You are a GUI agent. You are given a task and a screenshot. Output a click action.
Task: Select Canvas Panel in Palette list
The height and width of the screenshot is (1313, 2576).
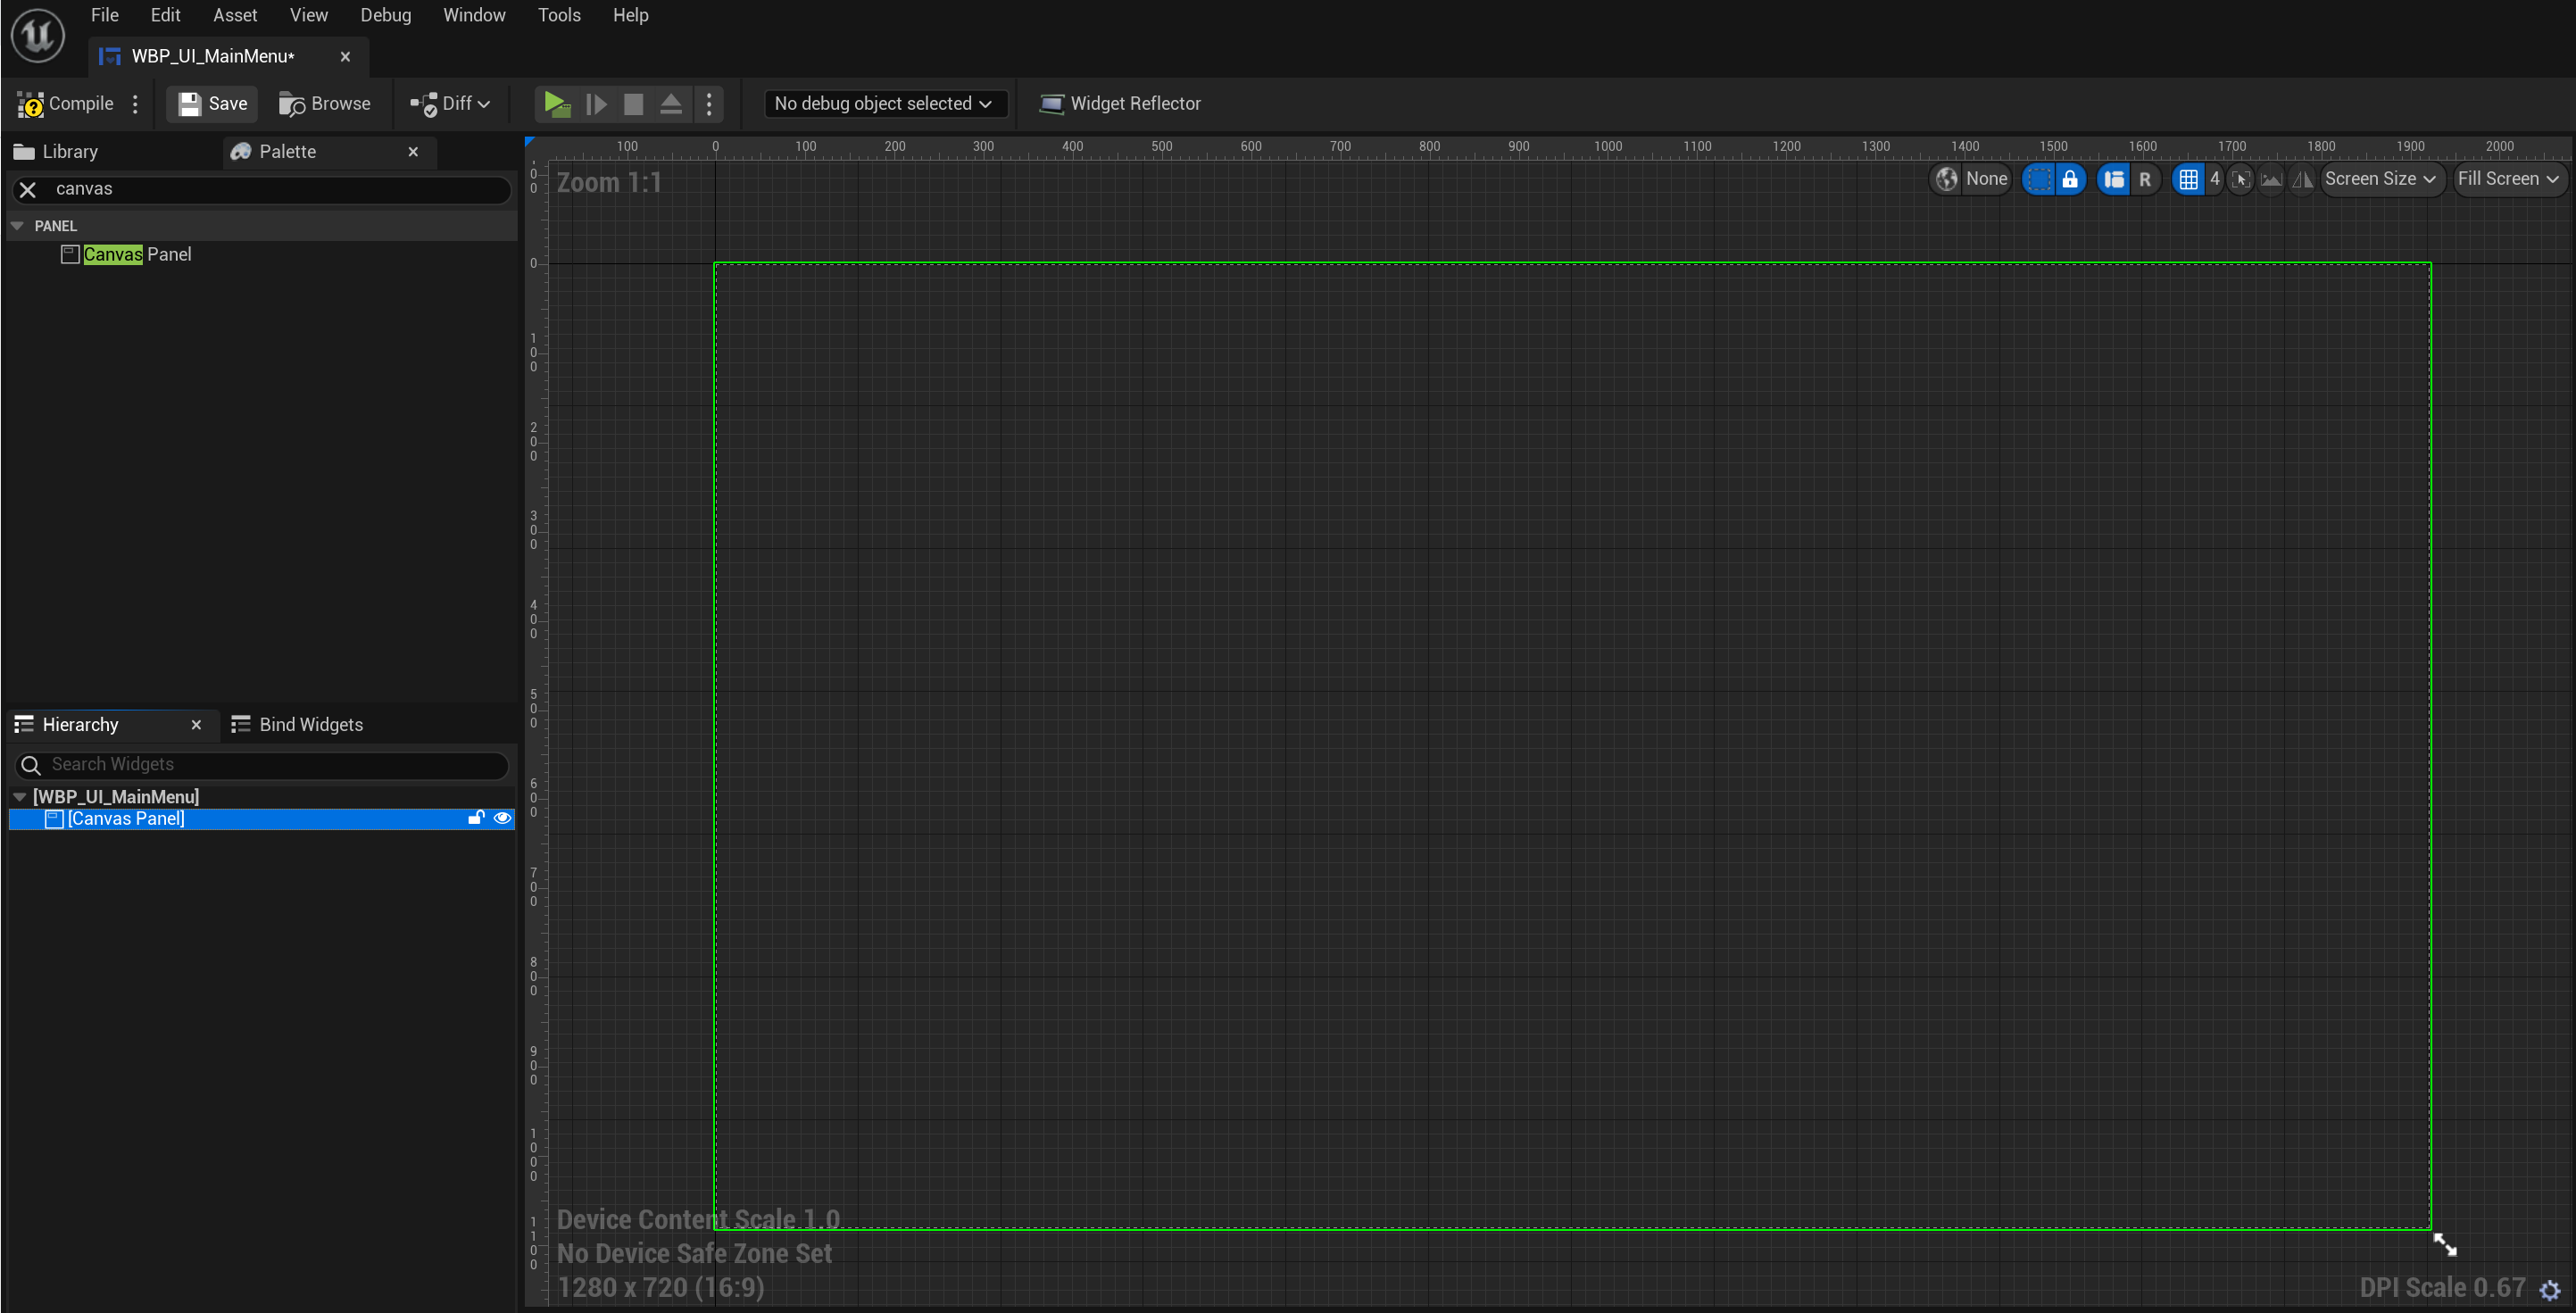tap(136, 254)
